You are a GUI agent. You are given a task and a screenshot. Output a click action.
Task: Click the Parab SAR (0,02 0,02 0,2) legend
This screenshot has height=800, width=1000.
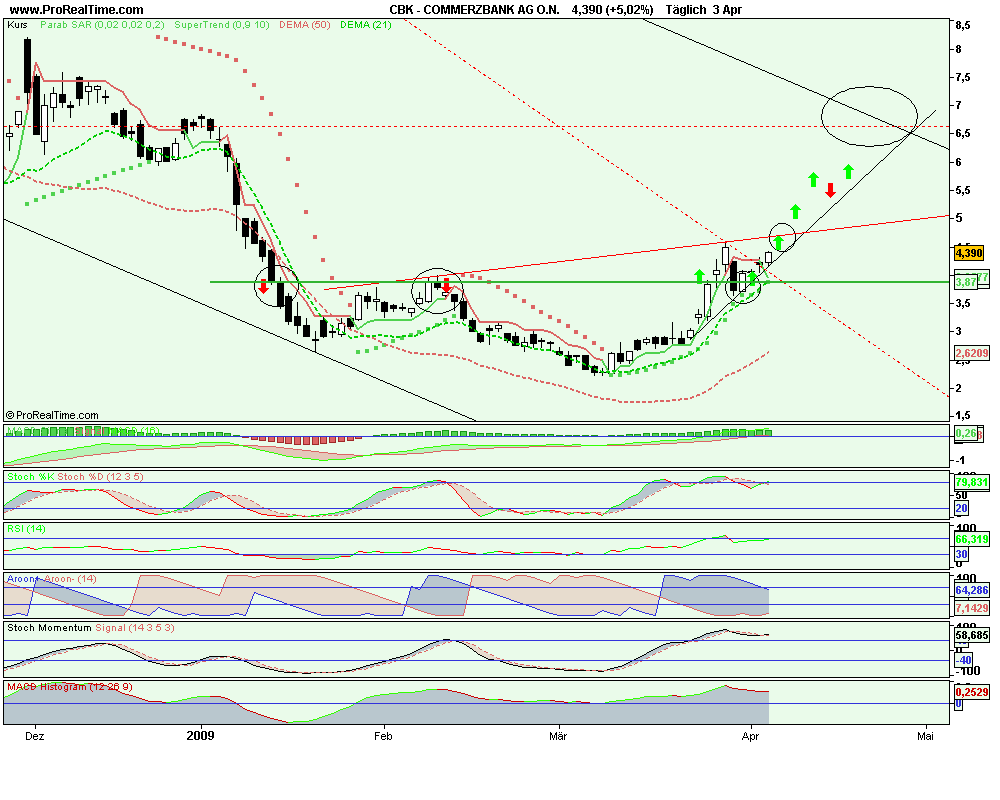click(x=102, y=25)
